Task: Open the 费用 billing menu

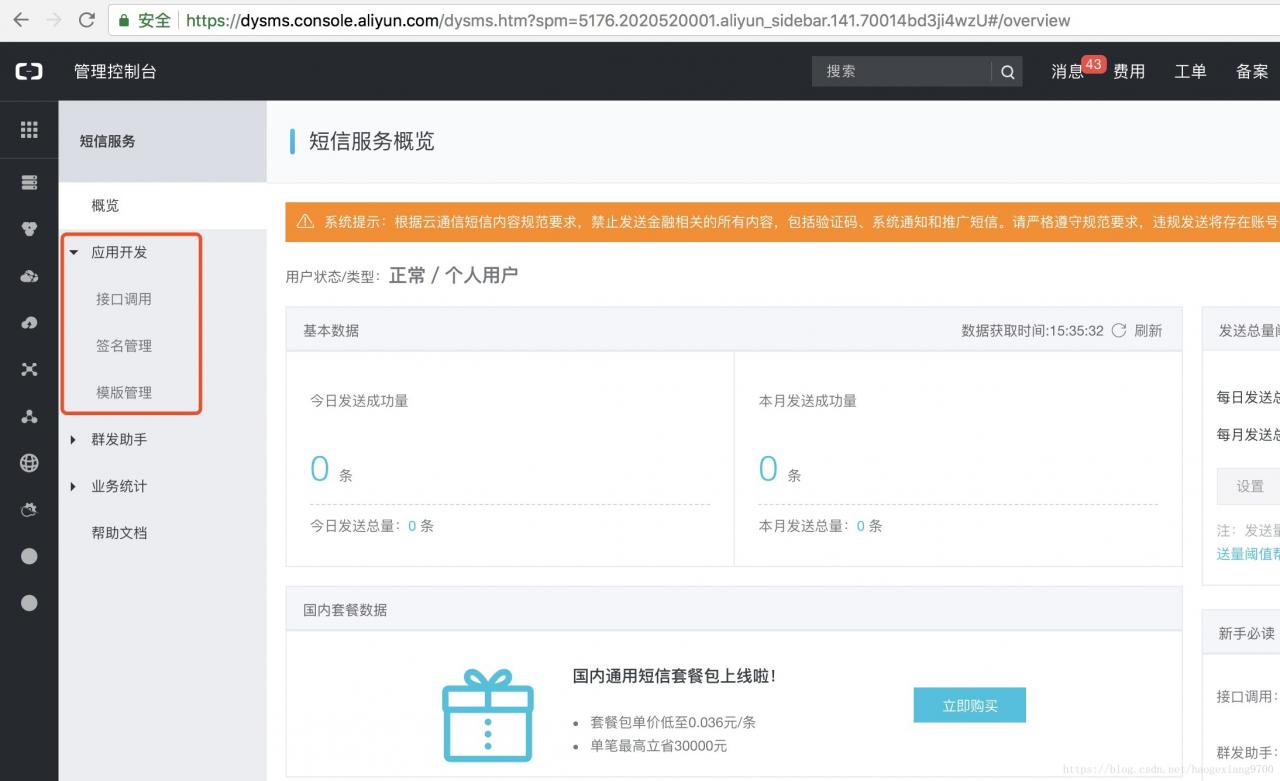Action: (1129, 71)
